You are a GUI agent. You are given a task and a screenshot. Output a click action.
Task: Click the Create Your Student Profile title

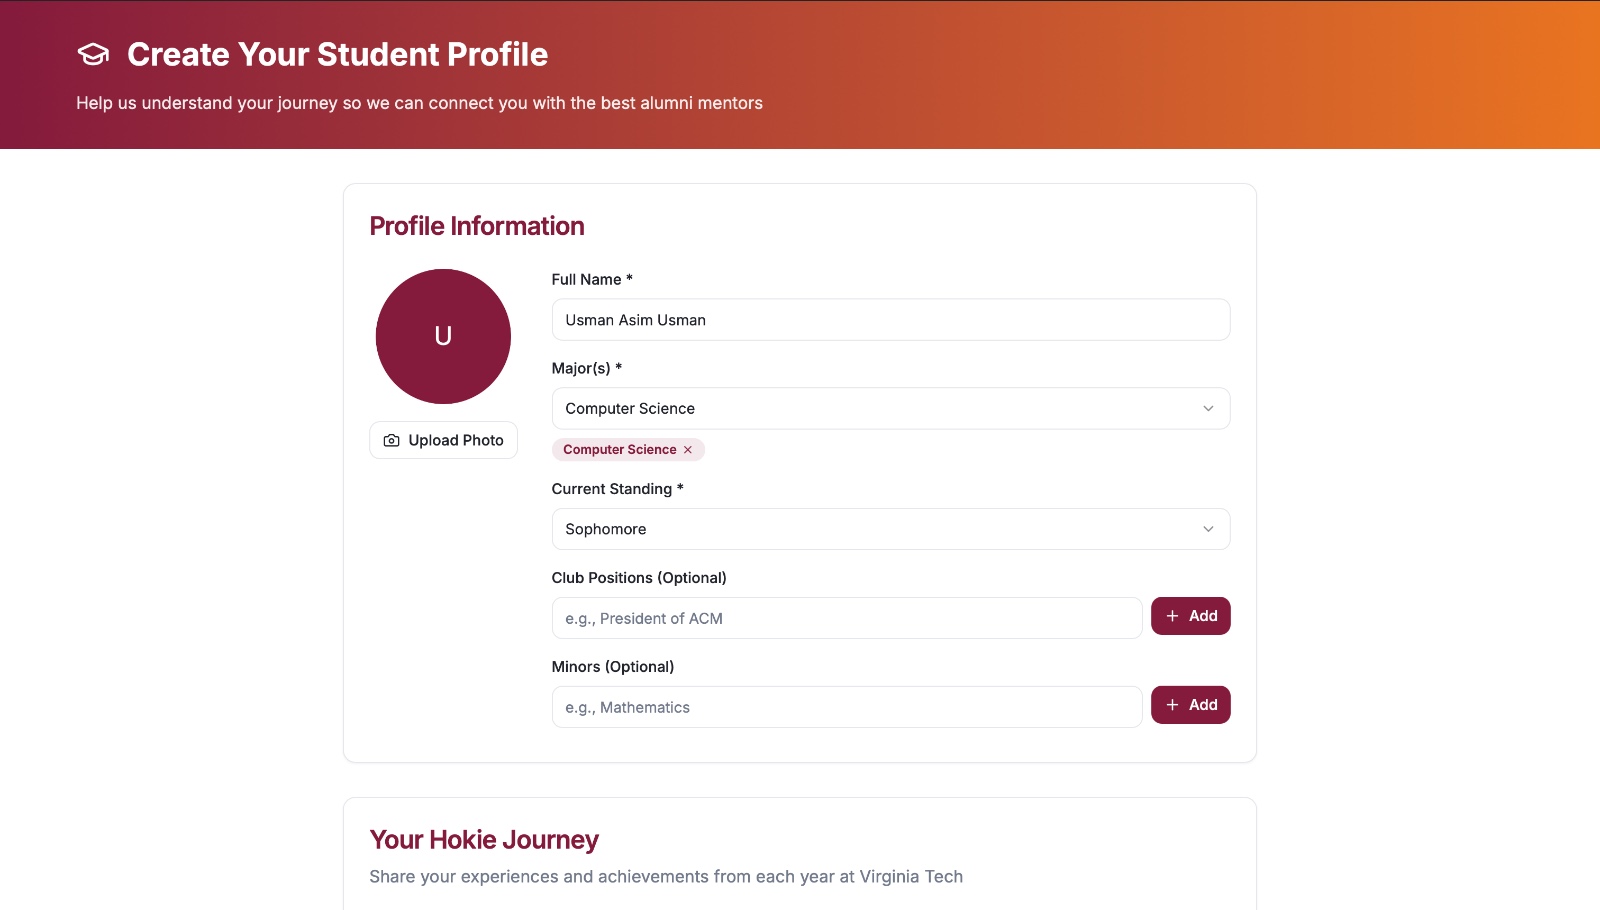[337, 54]
